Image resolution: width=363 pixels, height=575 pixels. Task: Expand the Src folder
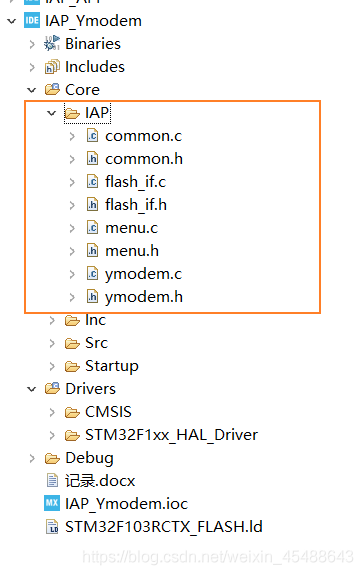[x=52, y=344]
